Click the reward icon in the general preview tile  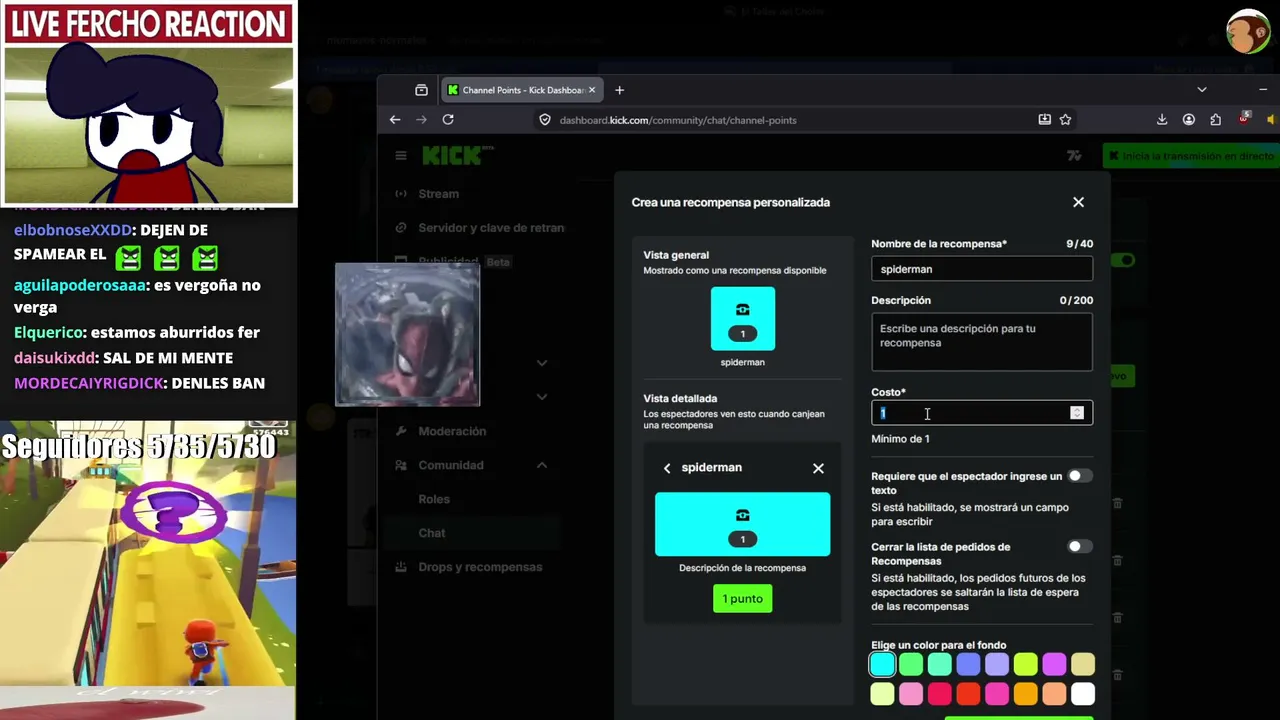pyautogui.click(x=742, y=310)
